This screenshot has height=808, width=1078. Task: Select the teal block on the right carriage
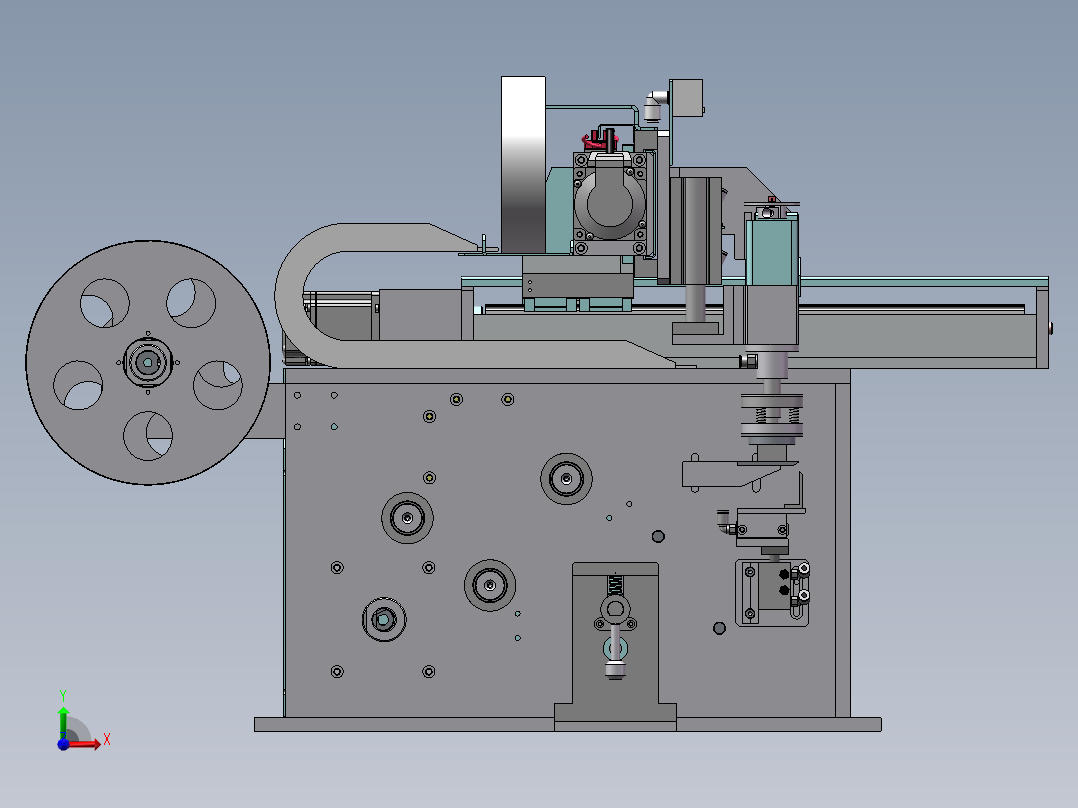pyautogui.click(x=772, y=251)
